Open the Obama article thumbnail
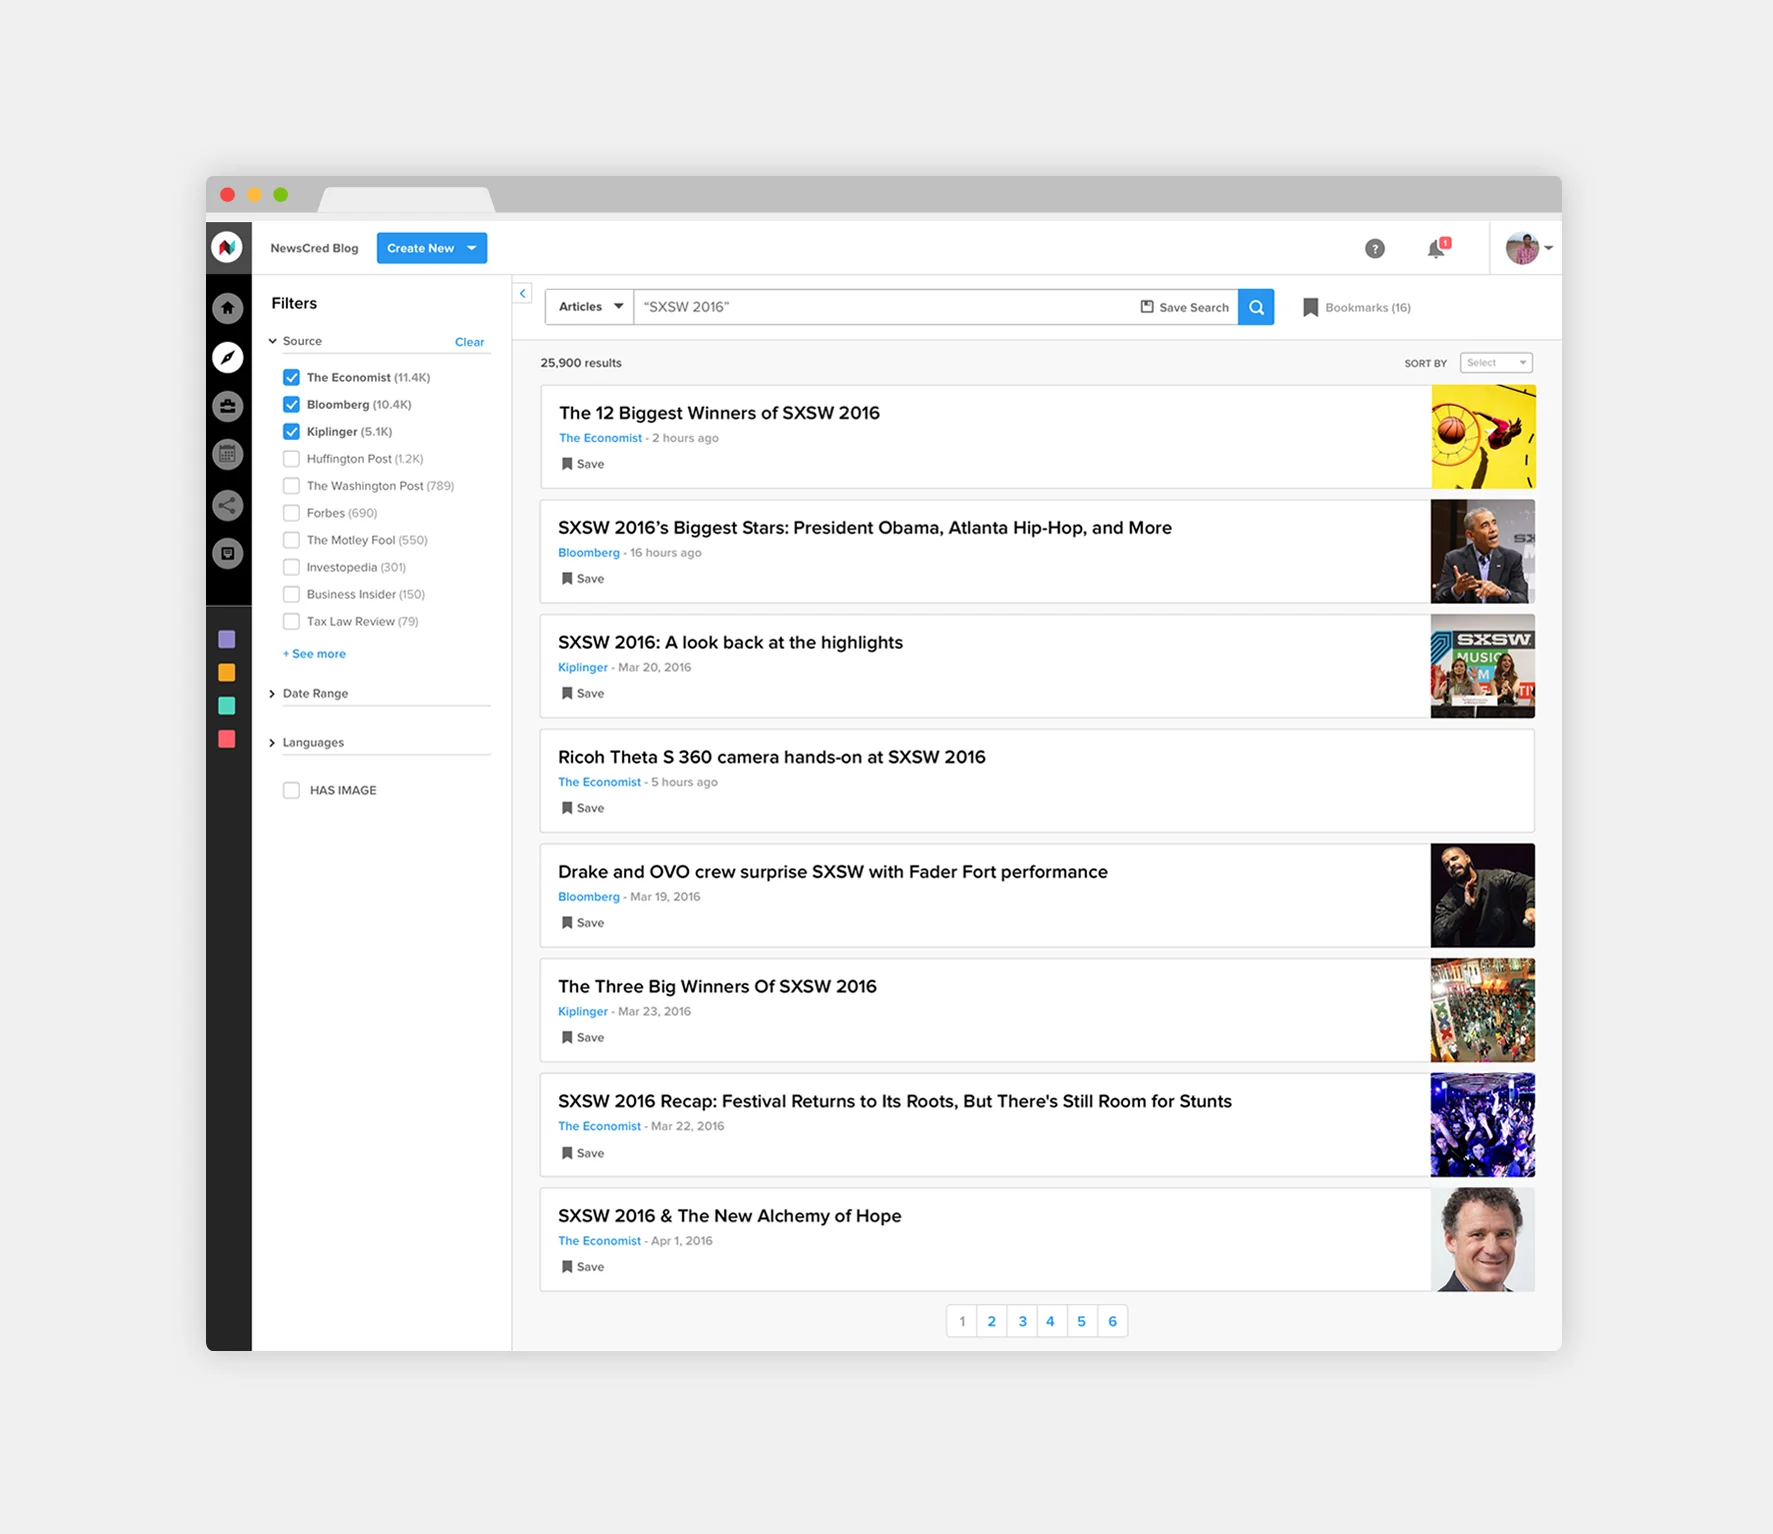 [x=1483, y=552]
